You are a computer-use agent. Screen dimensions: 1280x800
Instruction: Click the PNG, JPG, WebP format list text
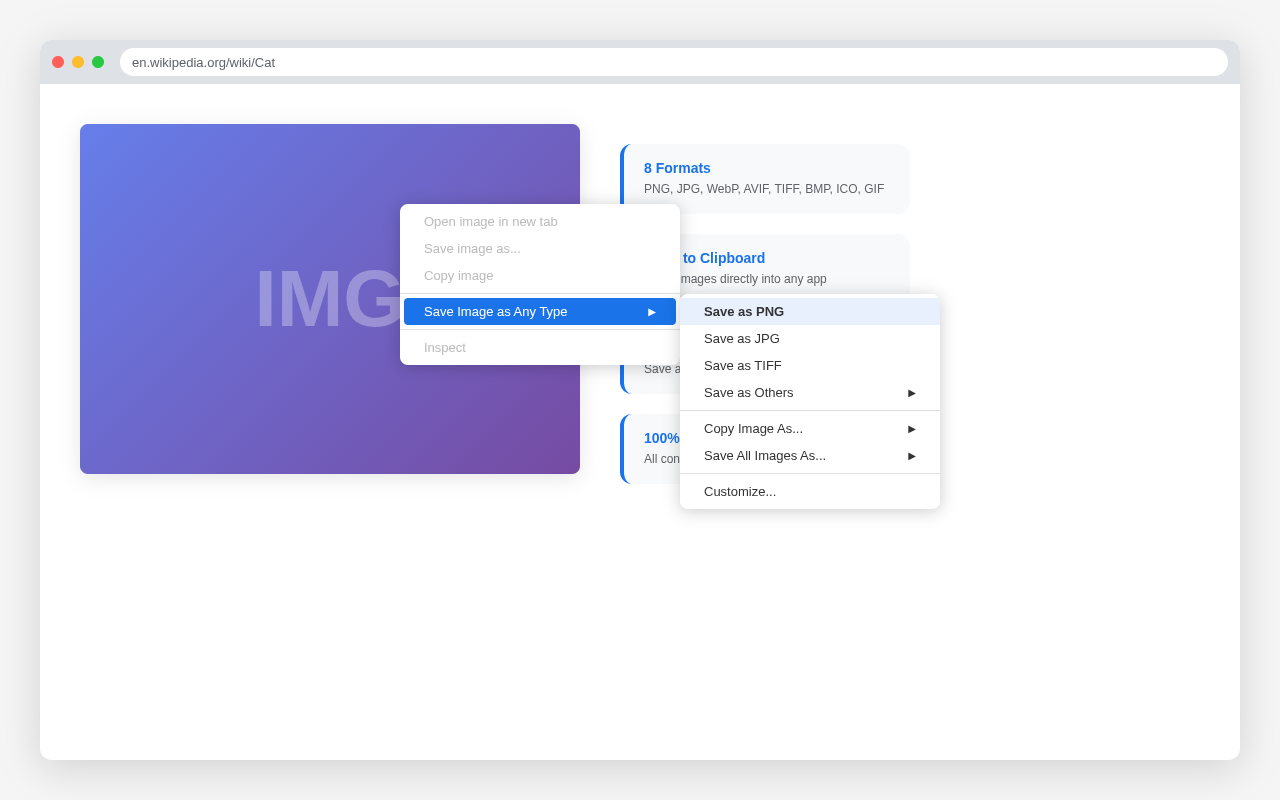(x=764, y=189)
